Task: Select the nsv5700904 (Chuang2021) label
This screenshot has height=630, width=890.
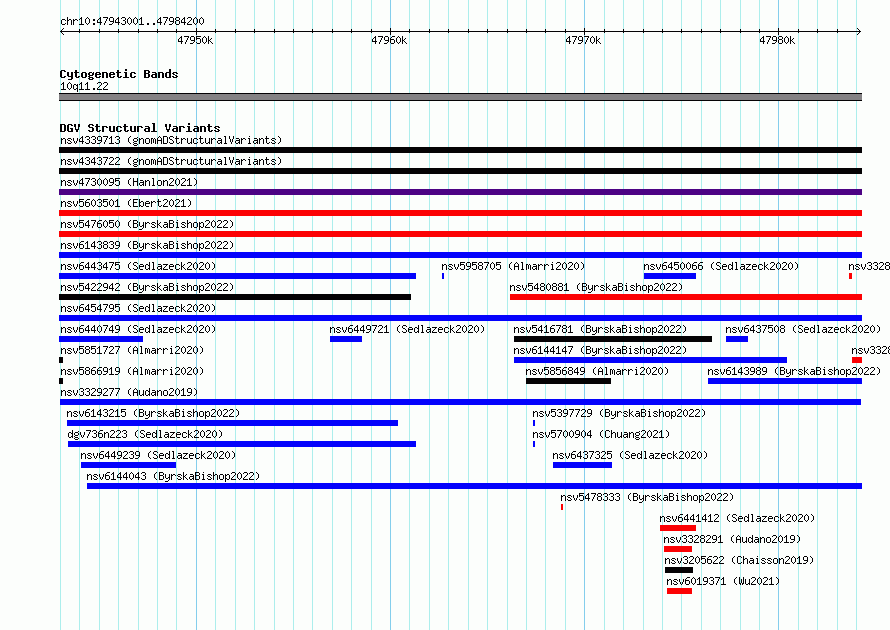Action: (x=601, y=434)
